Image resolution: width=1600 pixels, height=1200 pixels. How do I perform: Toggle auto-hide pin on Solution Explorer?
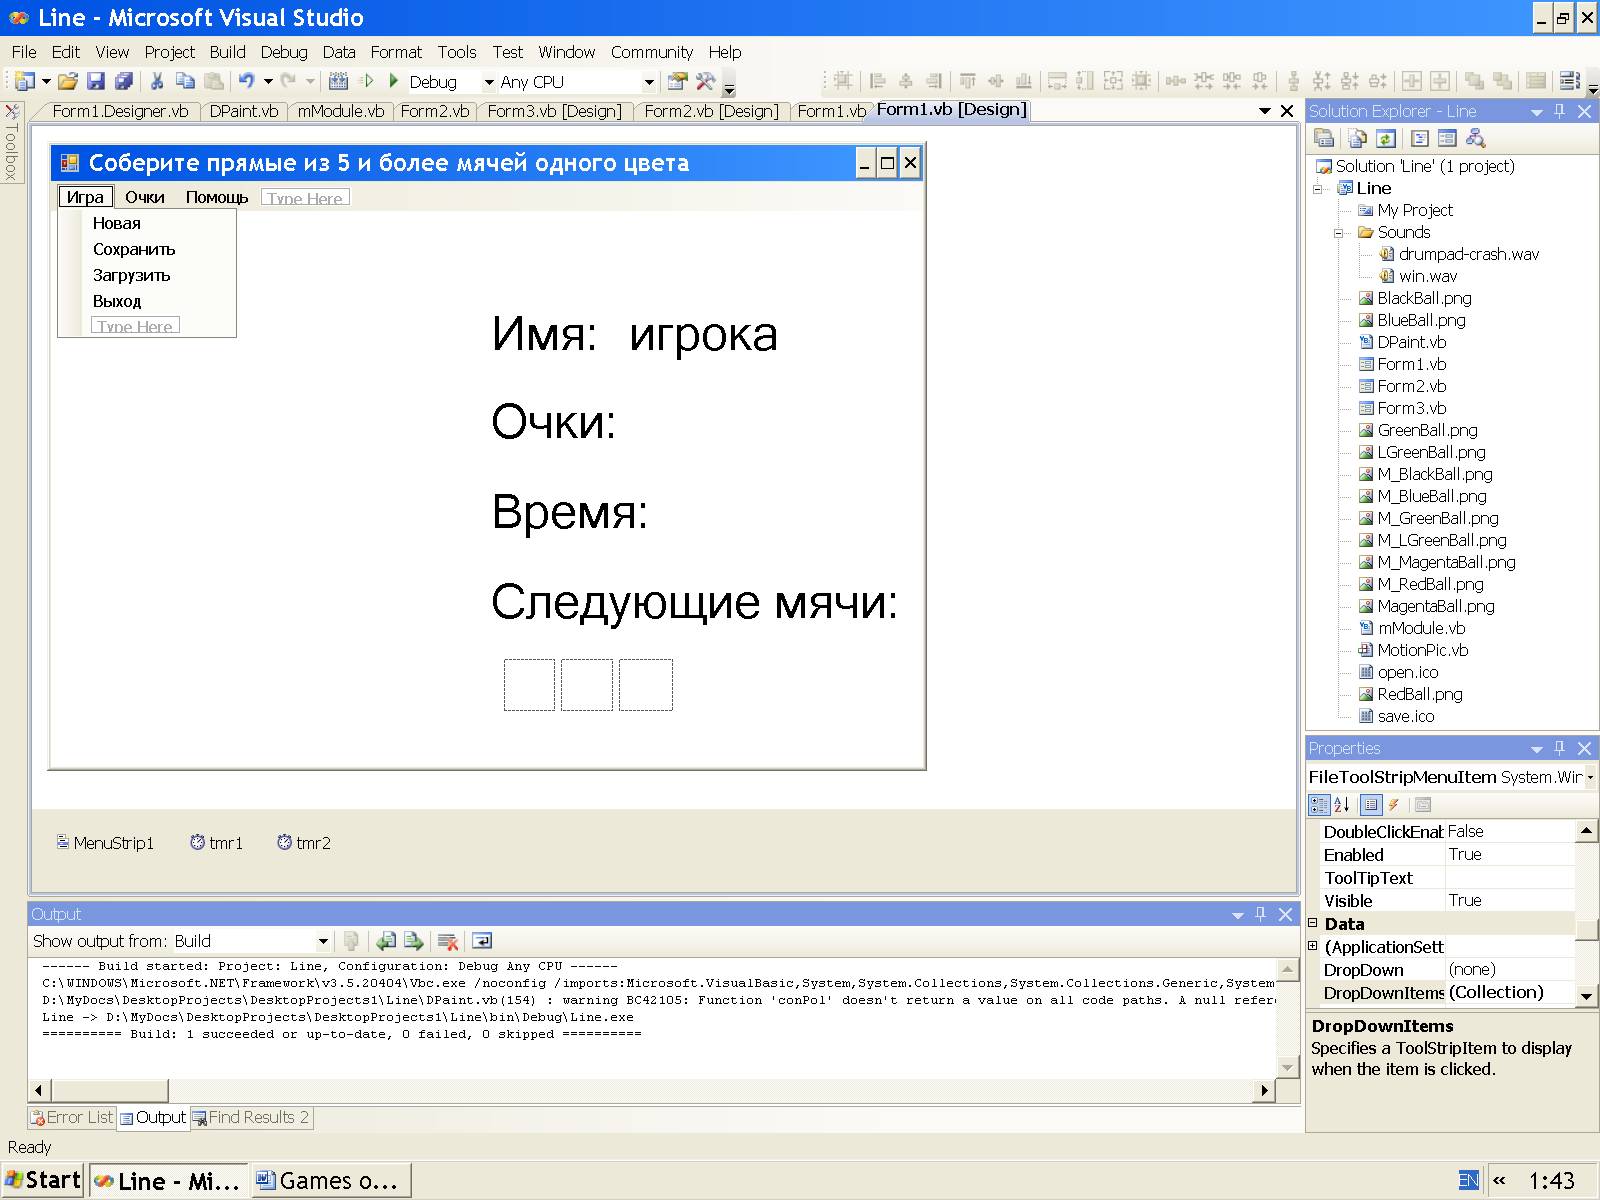pyautogui.click(x=1559, y=111)
